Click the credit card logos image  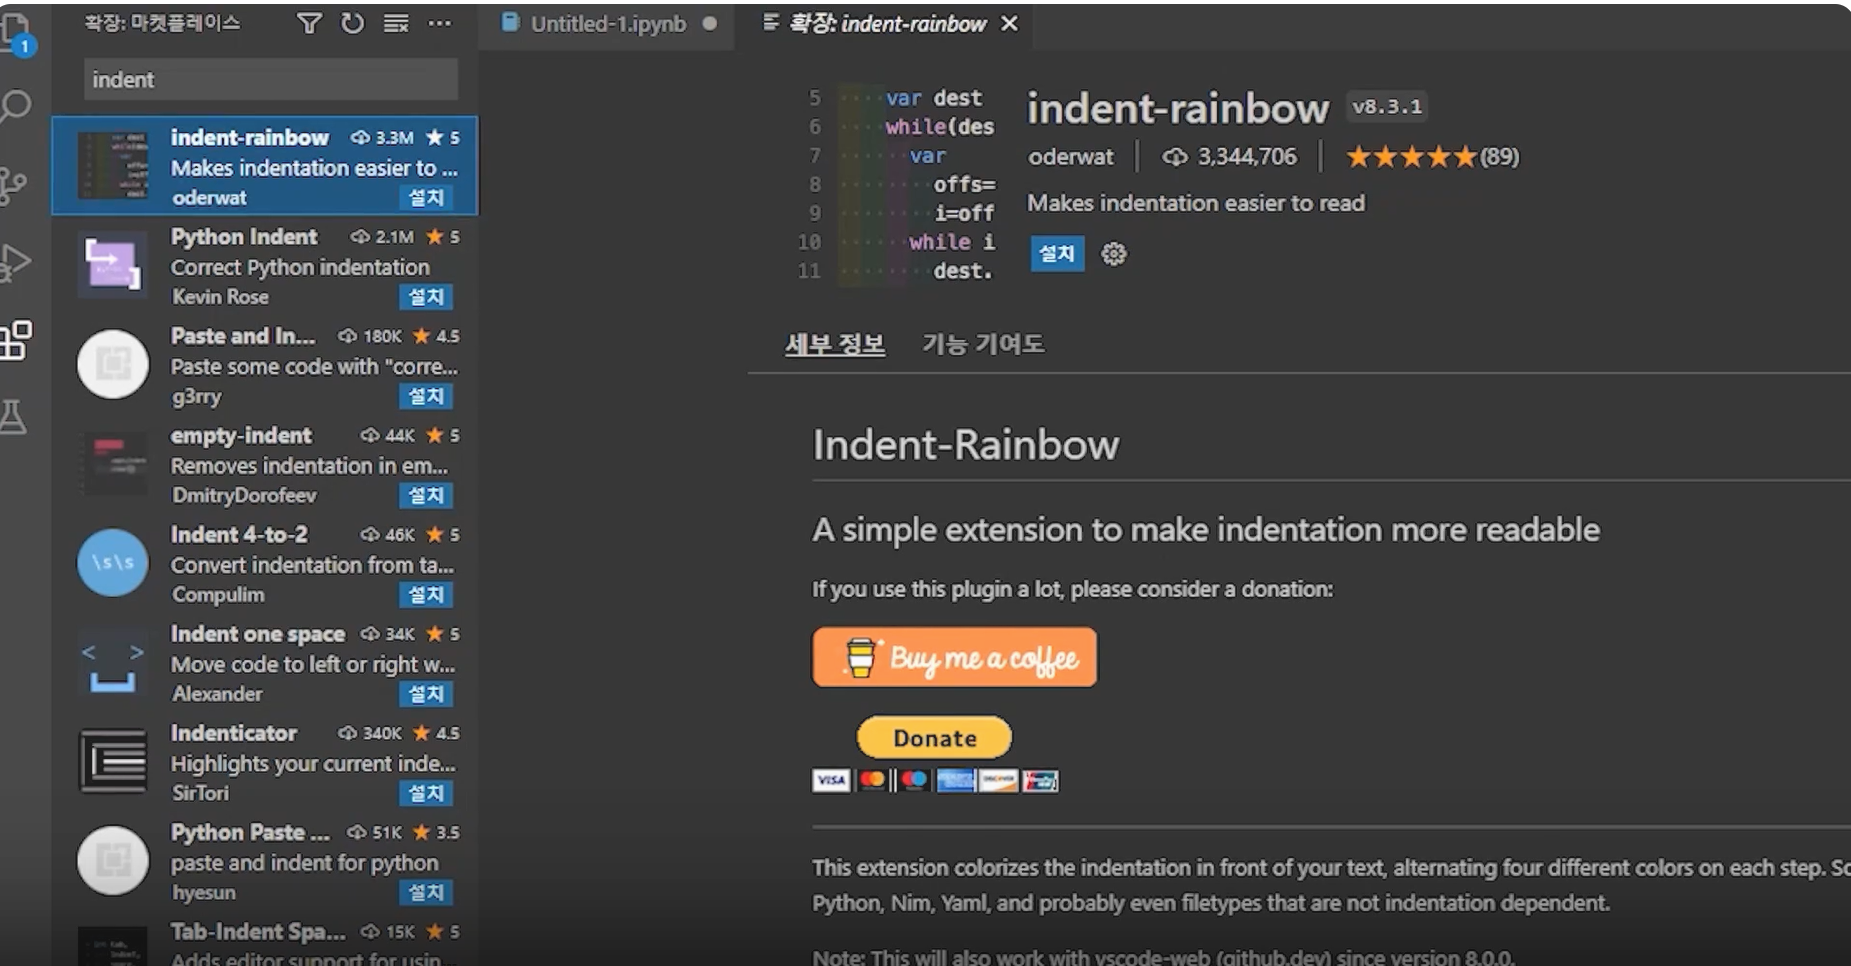tap(934, 780)
